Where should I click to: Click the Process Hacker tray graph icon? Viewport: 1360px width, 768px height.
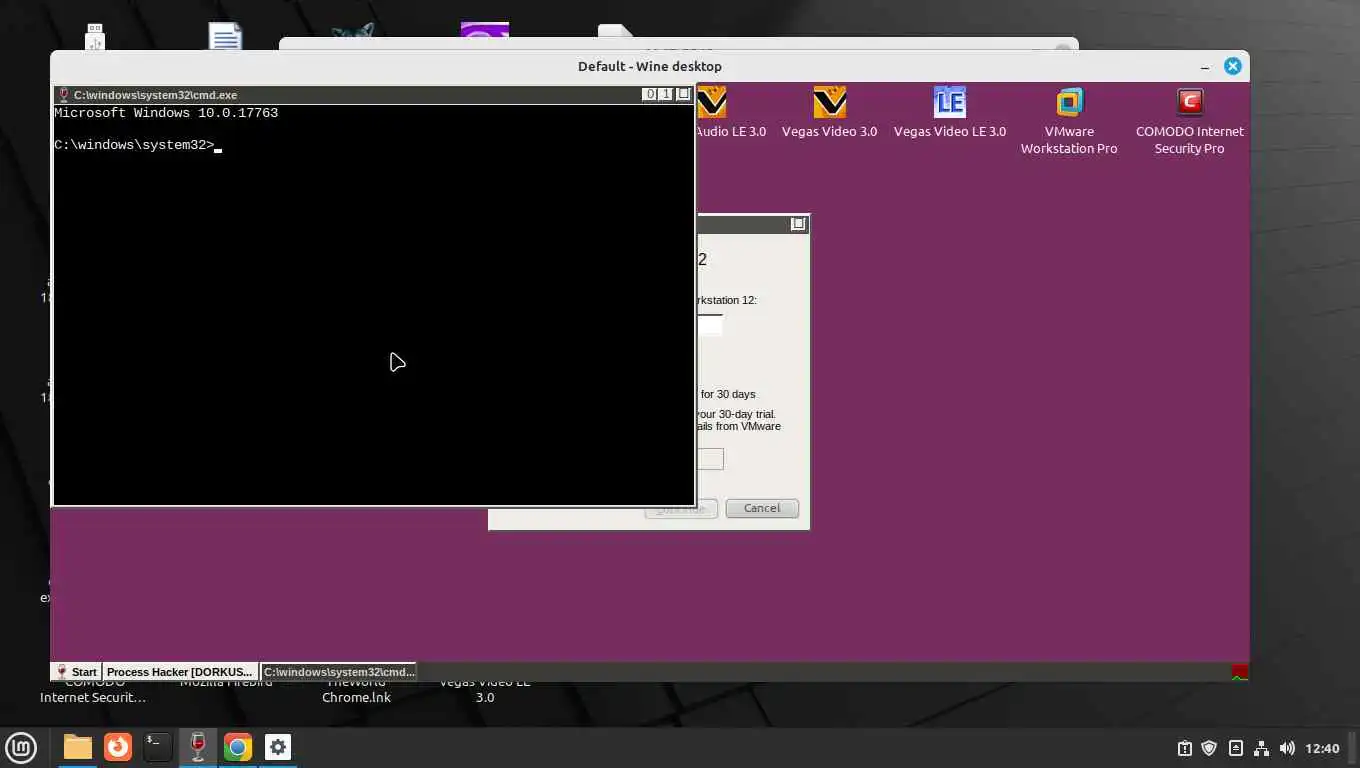(1240, 672)
